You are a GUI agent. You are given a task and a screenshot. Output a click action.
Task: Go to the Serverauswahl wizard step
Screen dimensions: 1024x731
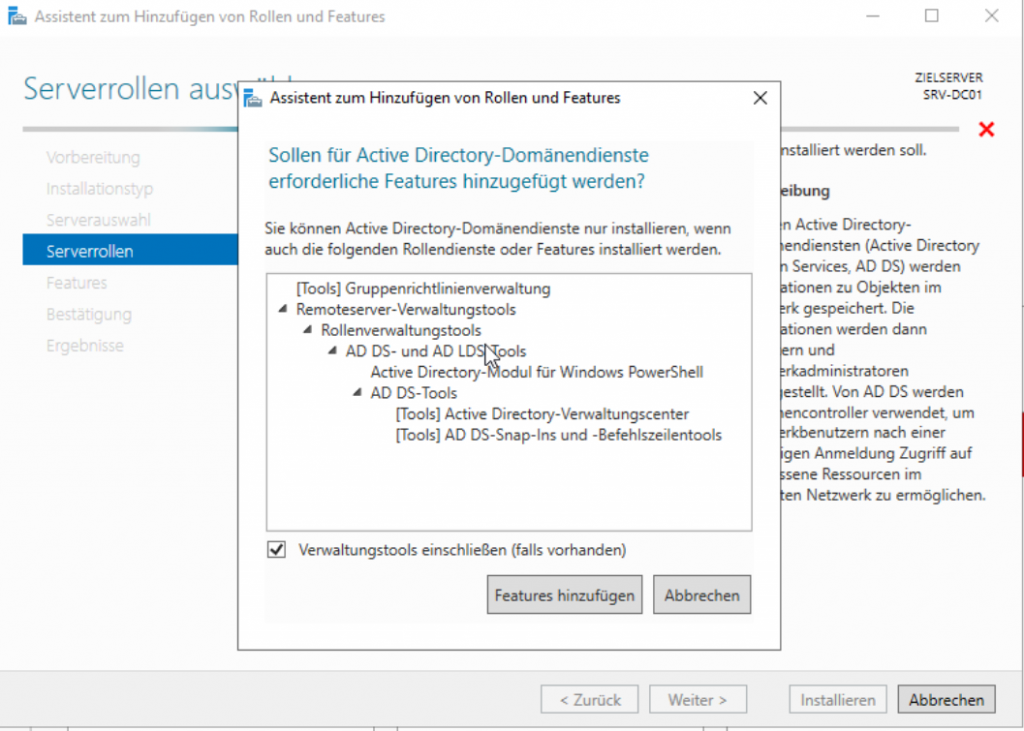point(98,220)
